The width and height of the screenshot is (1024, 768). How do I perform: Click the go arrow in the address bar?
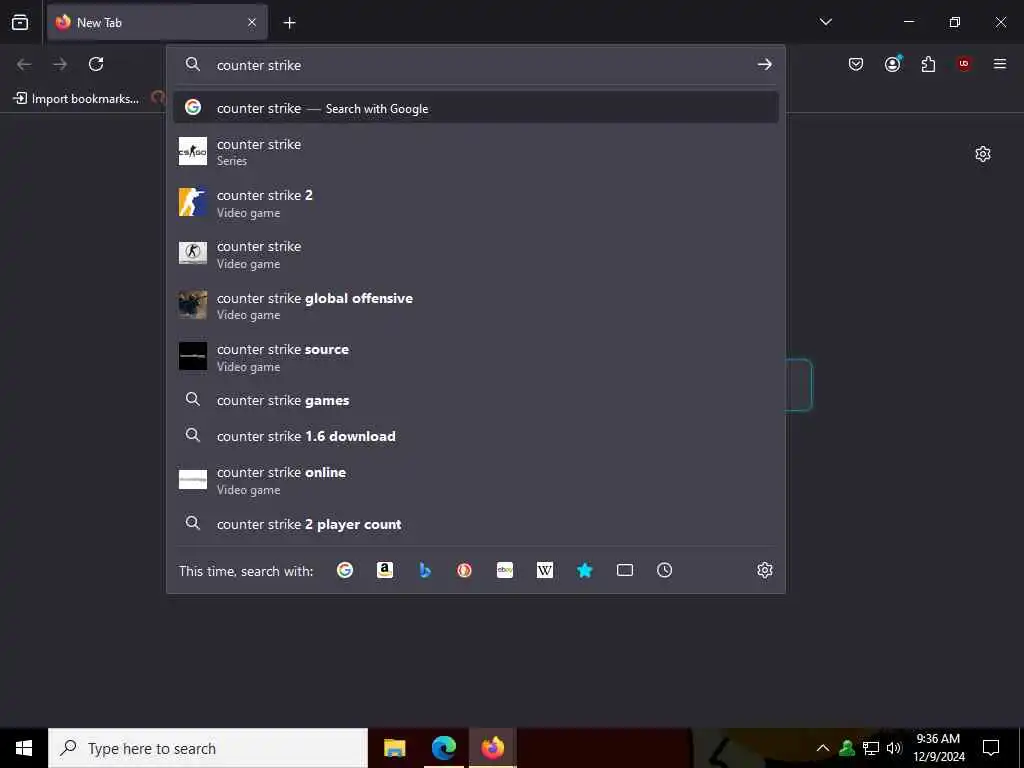pyautogui.click(x=764, y=64)
